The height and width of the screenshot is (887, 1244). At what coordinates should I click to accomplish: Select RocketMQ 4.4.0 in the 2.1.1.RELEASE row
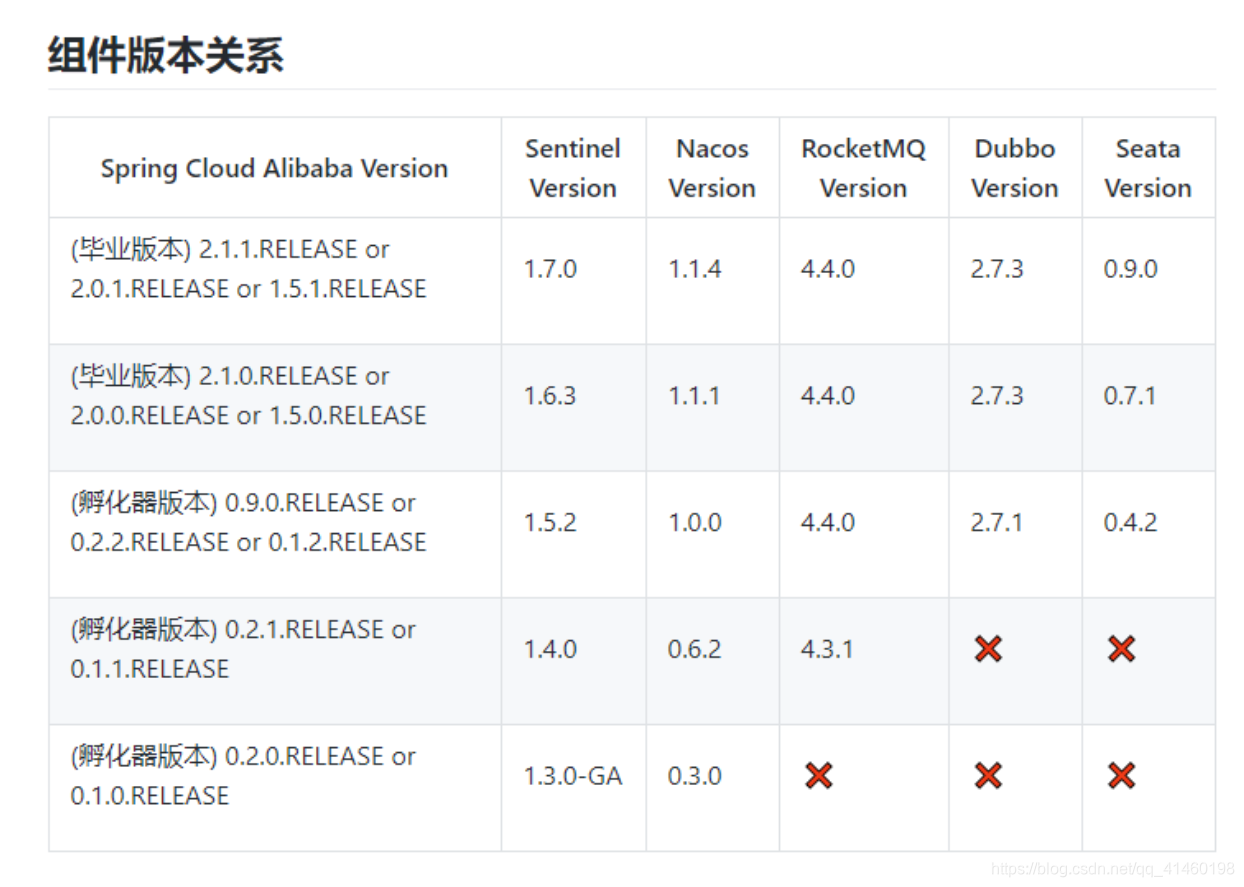tap(828, 269)
